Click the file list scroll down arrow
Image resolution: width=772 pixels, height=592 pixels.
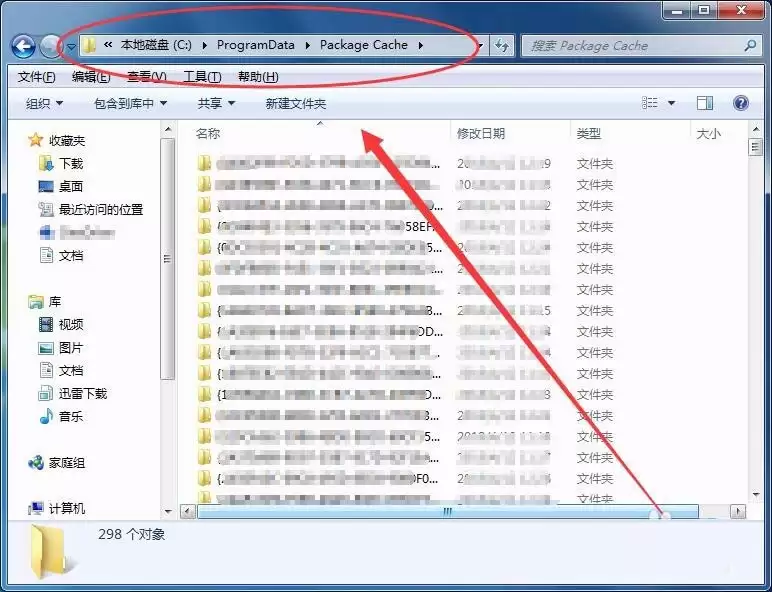pyautogui.click(x=755, y=494)
